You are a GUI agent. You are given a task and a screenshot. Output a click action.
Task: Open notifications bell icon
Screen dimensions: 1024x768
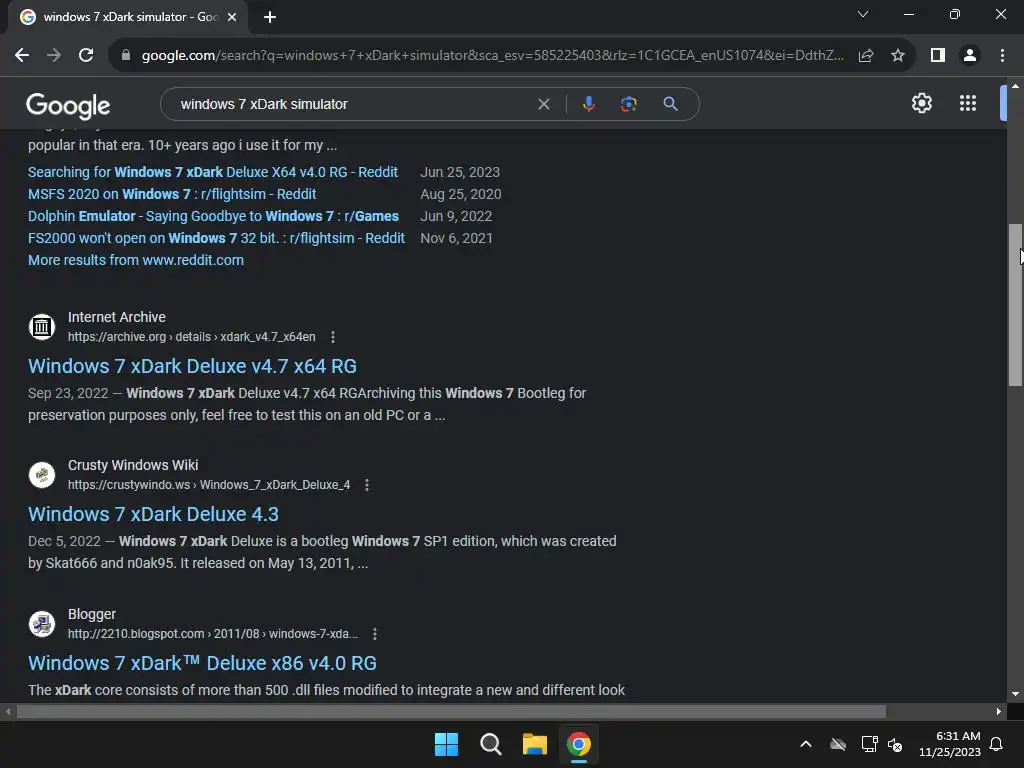pyautogui.click(x=996, y=744)
